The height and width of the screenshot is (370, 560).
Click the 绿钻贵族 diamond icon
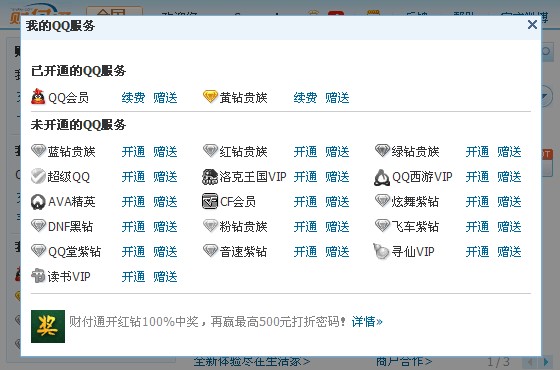pyautogui.click(x=382, y=151)
